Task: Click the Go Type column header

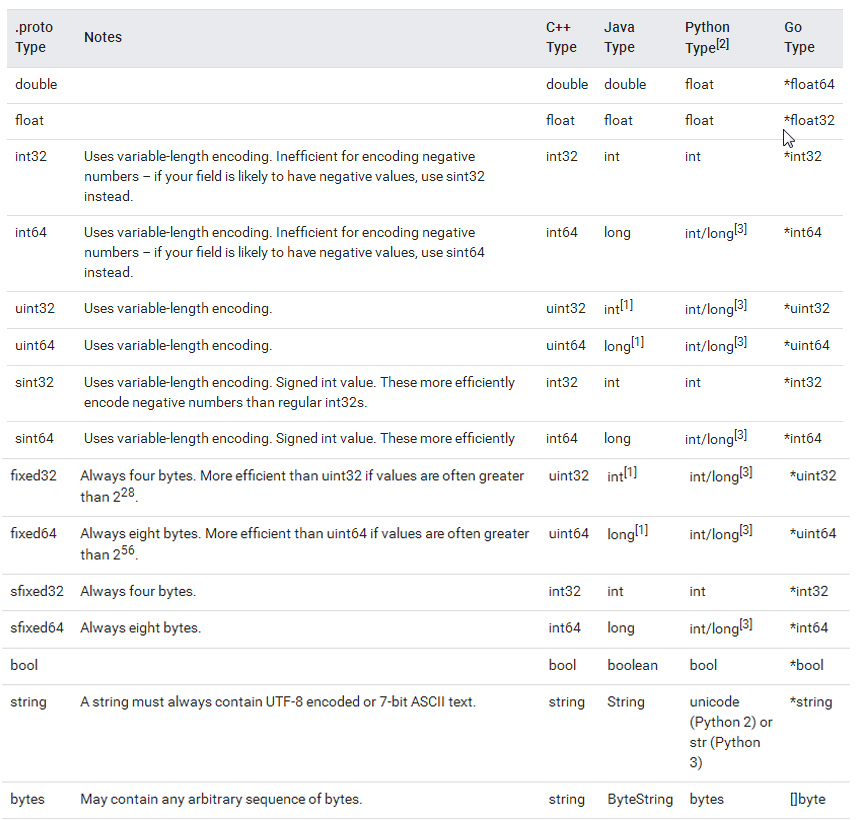Action: click(799, 37)
